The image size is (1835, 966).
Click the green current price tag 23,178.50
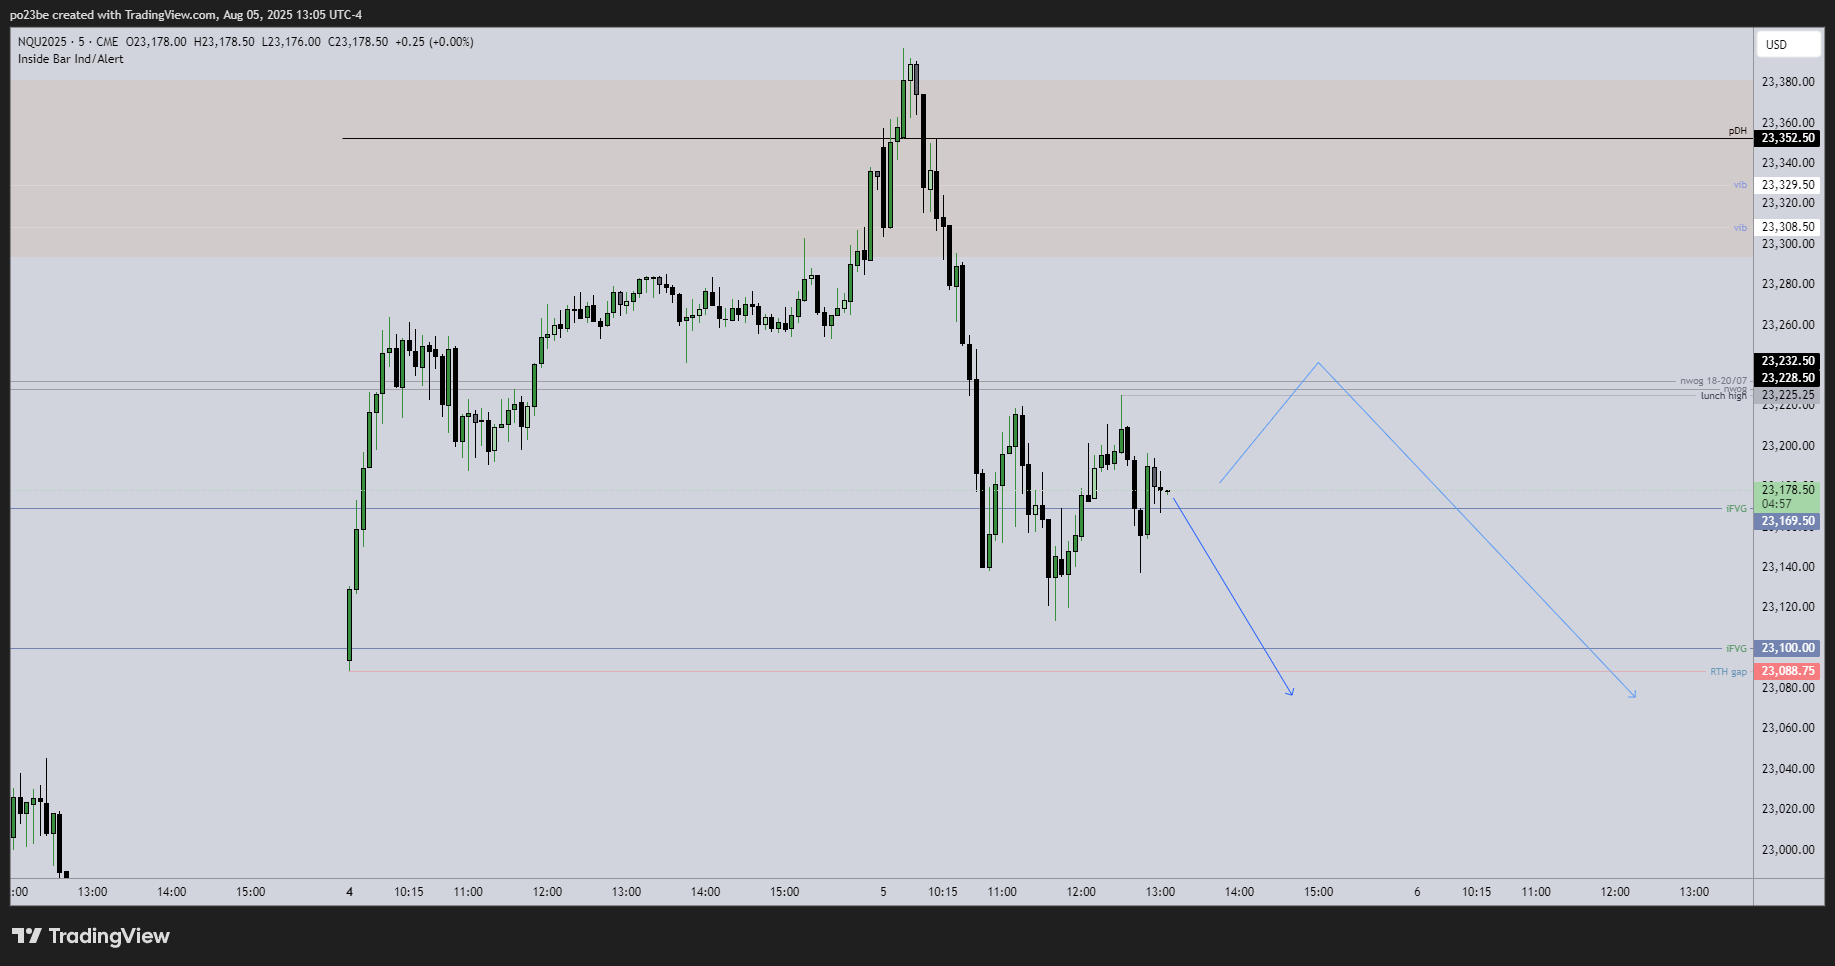coord(1789,490)
